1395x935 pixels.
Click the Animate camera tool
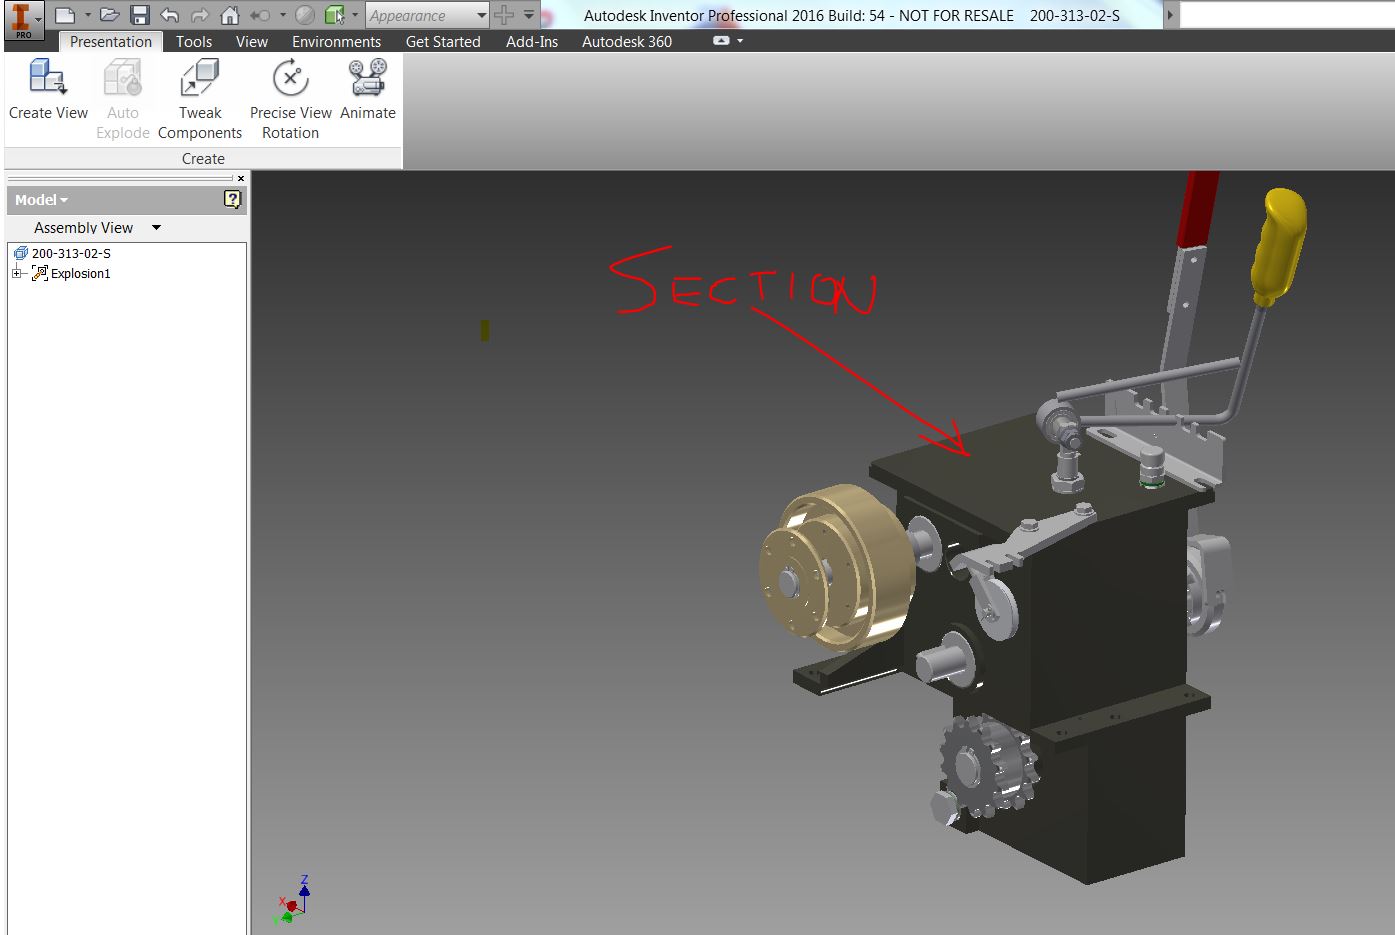(368, 90)
